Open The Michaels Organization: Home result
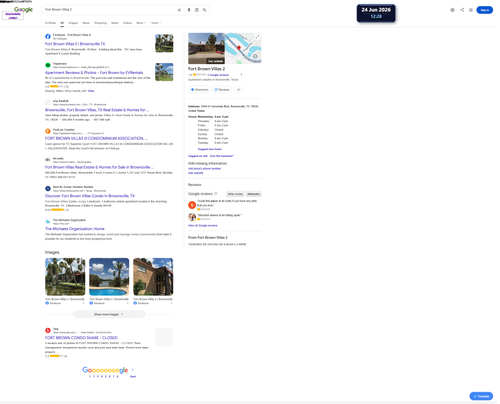Viewport: 500px width, 404px height. (x=75, y=229)
